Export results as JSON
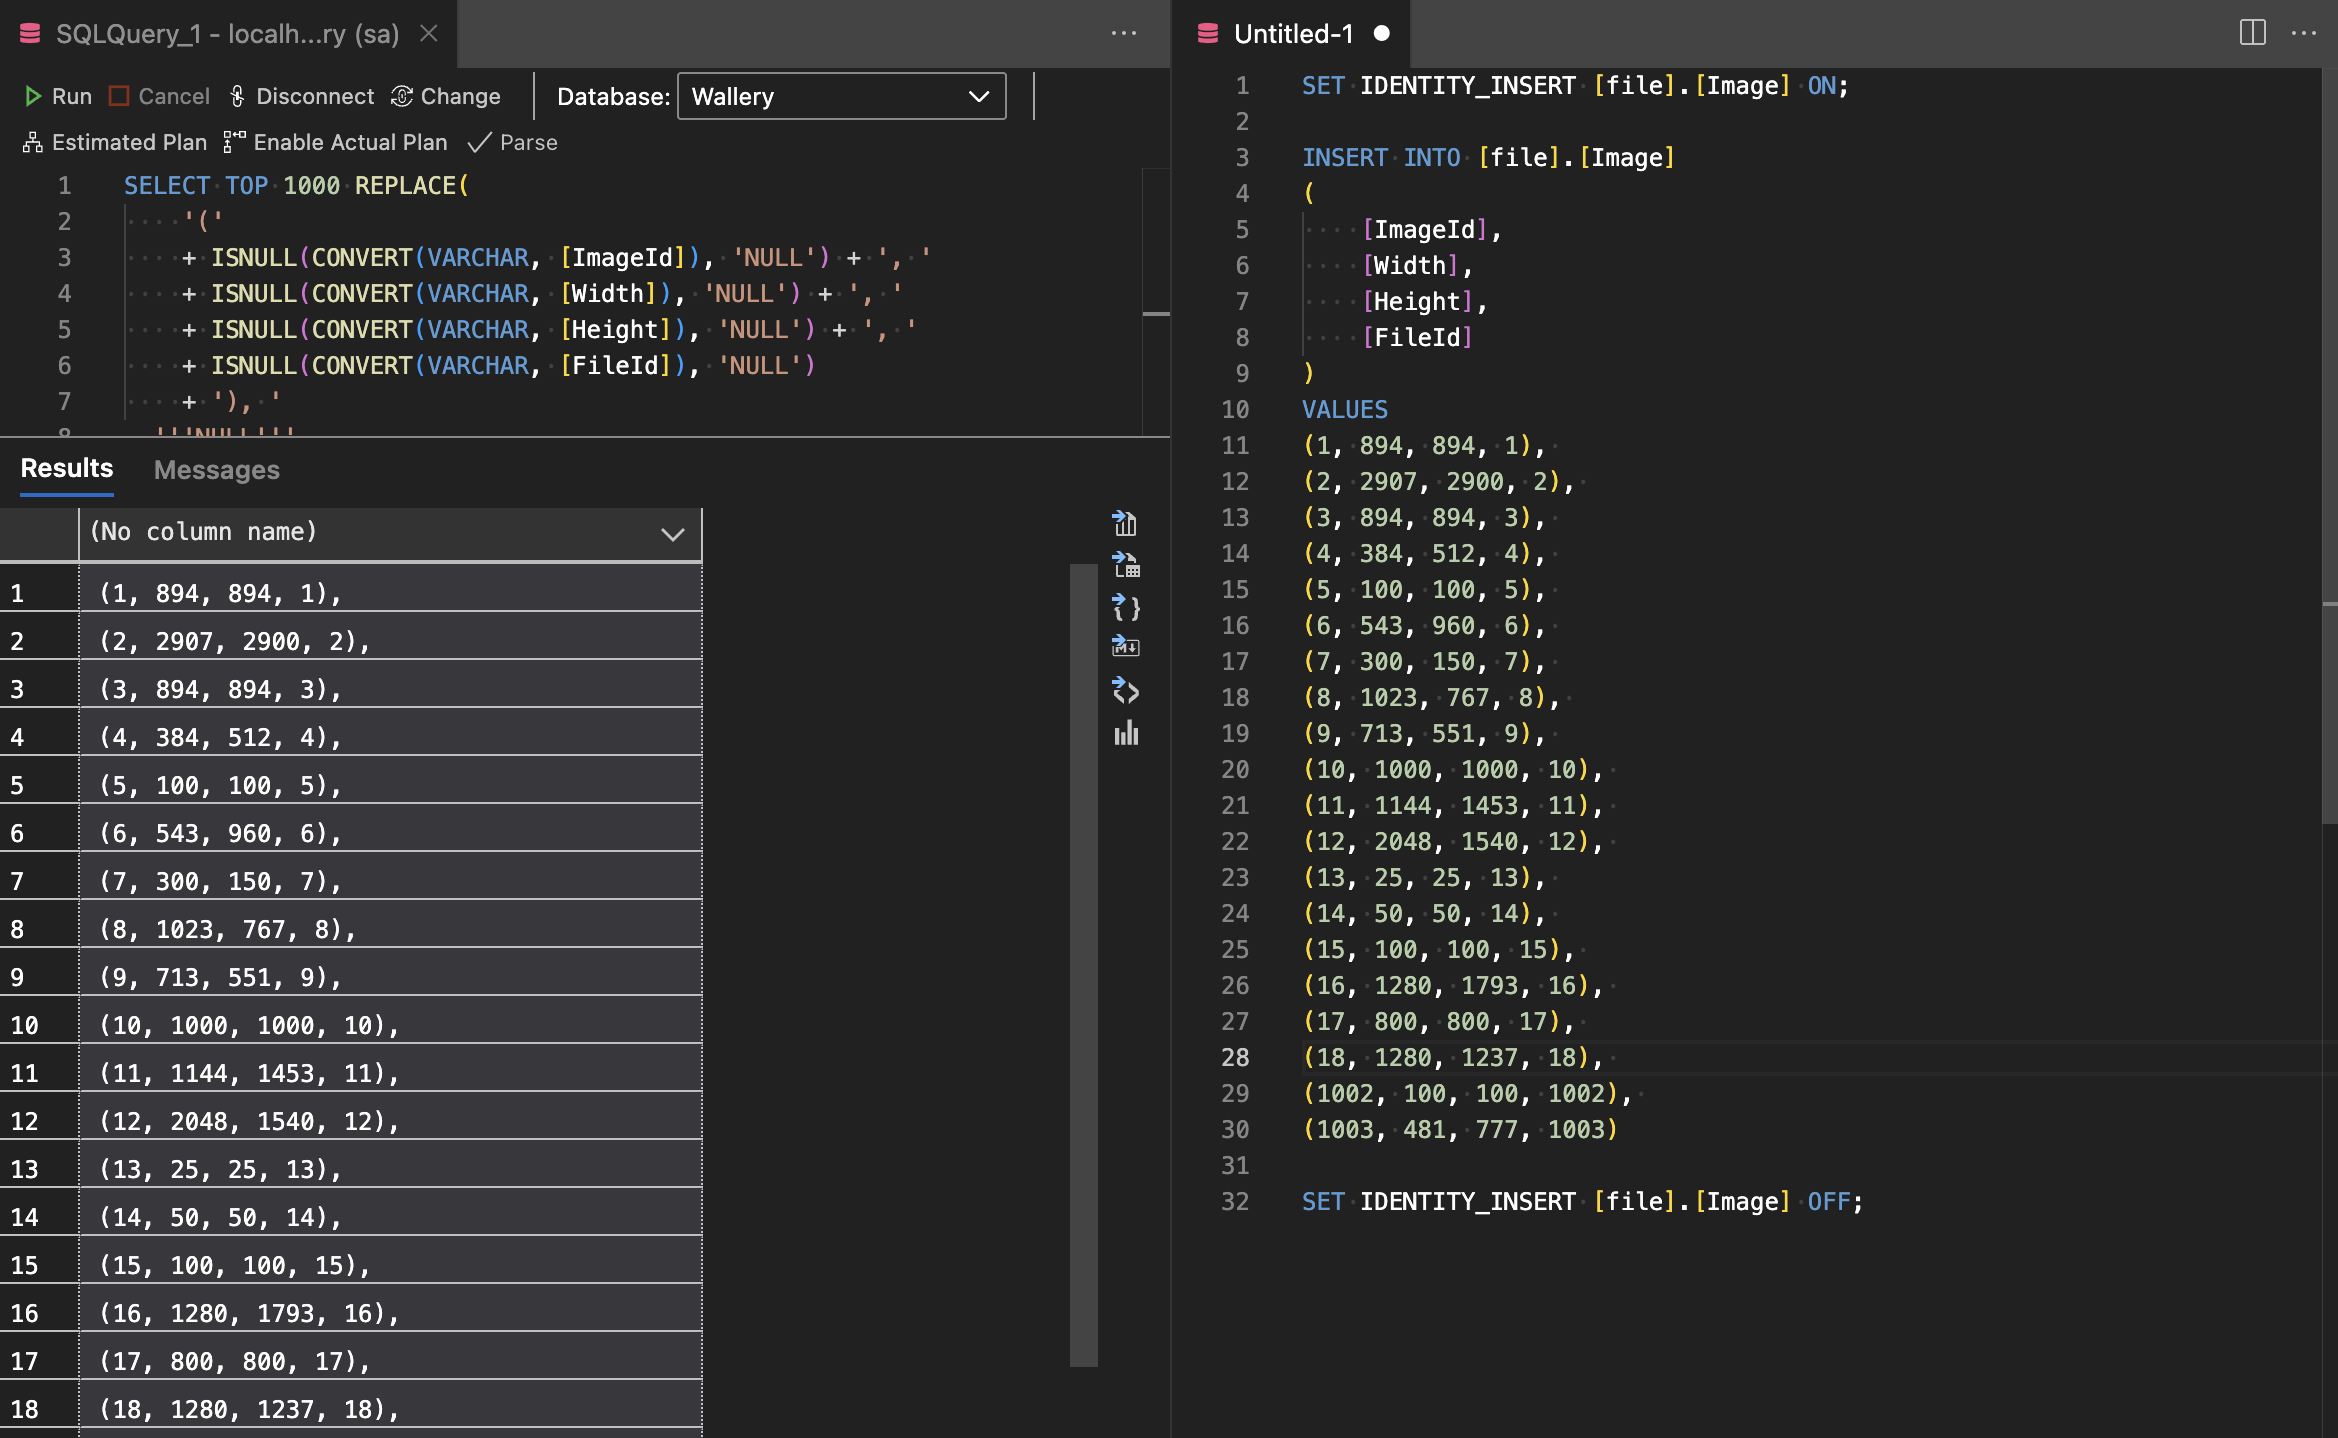Image resolution: width=2338 pixels, height=1438 pixels. point(1126,607)
